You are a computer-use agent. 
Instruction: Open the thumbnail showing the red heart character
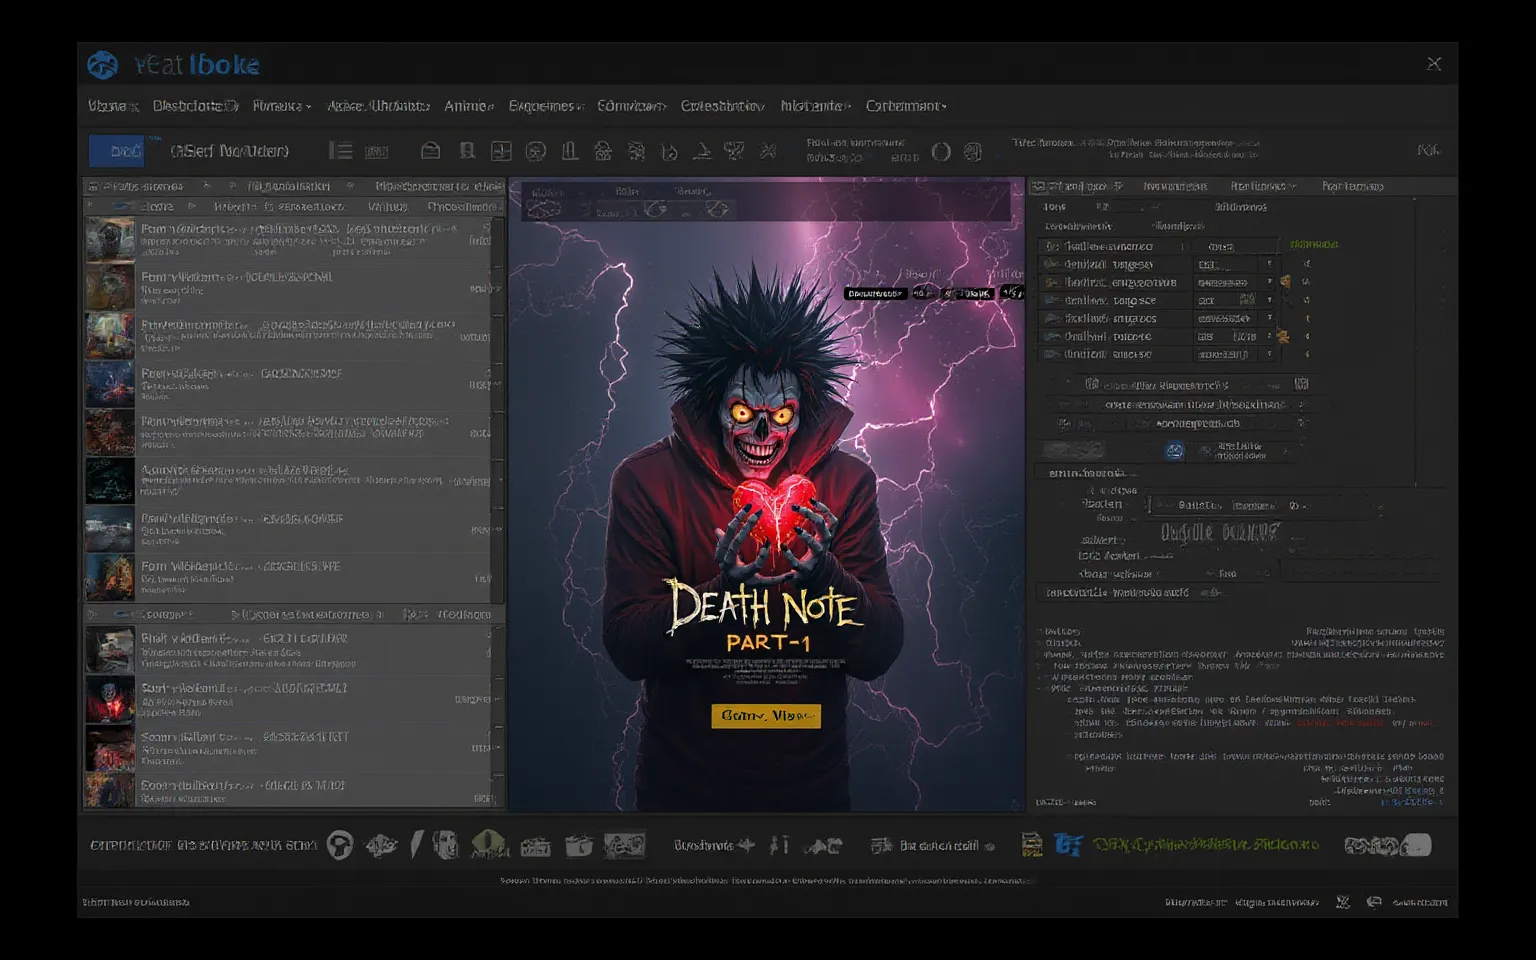click(109, 699)
